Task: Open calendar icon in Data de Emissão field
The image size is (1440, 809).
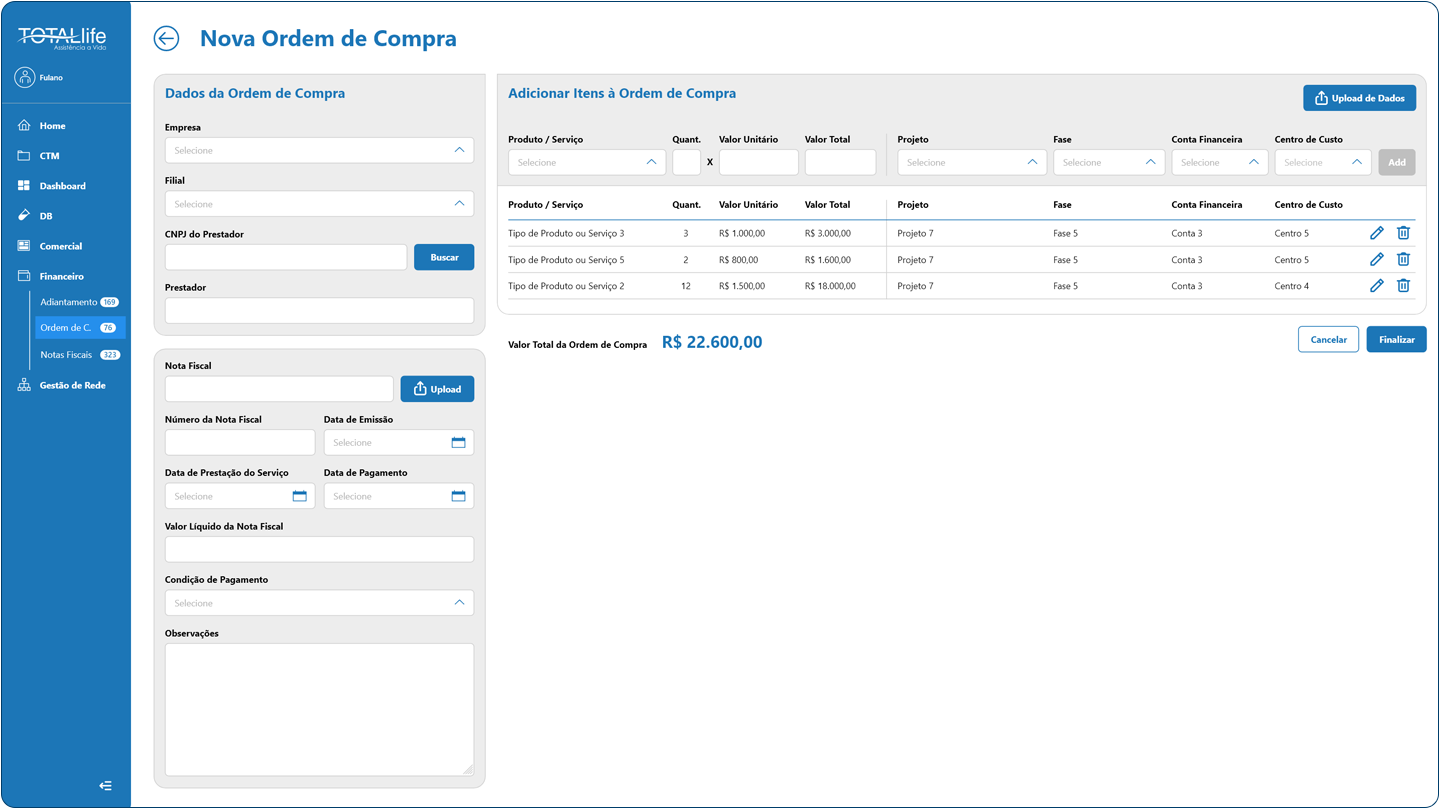Action: tap(458, 442)
